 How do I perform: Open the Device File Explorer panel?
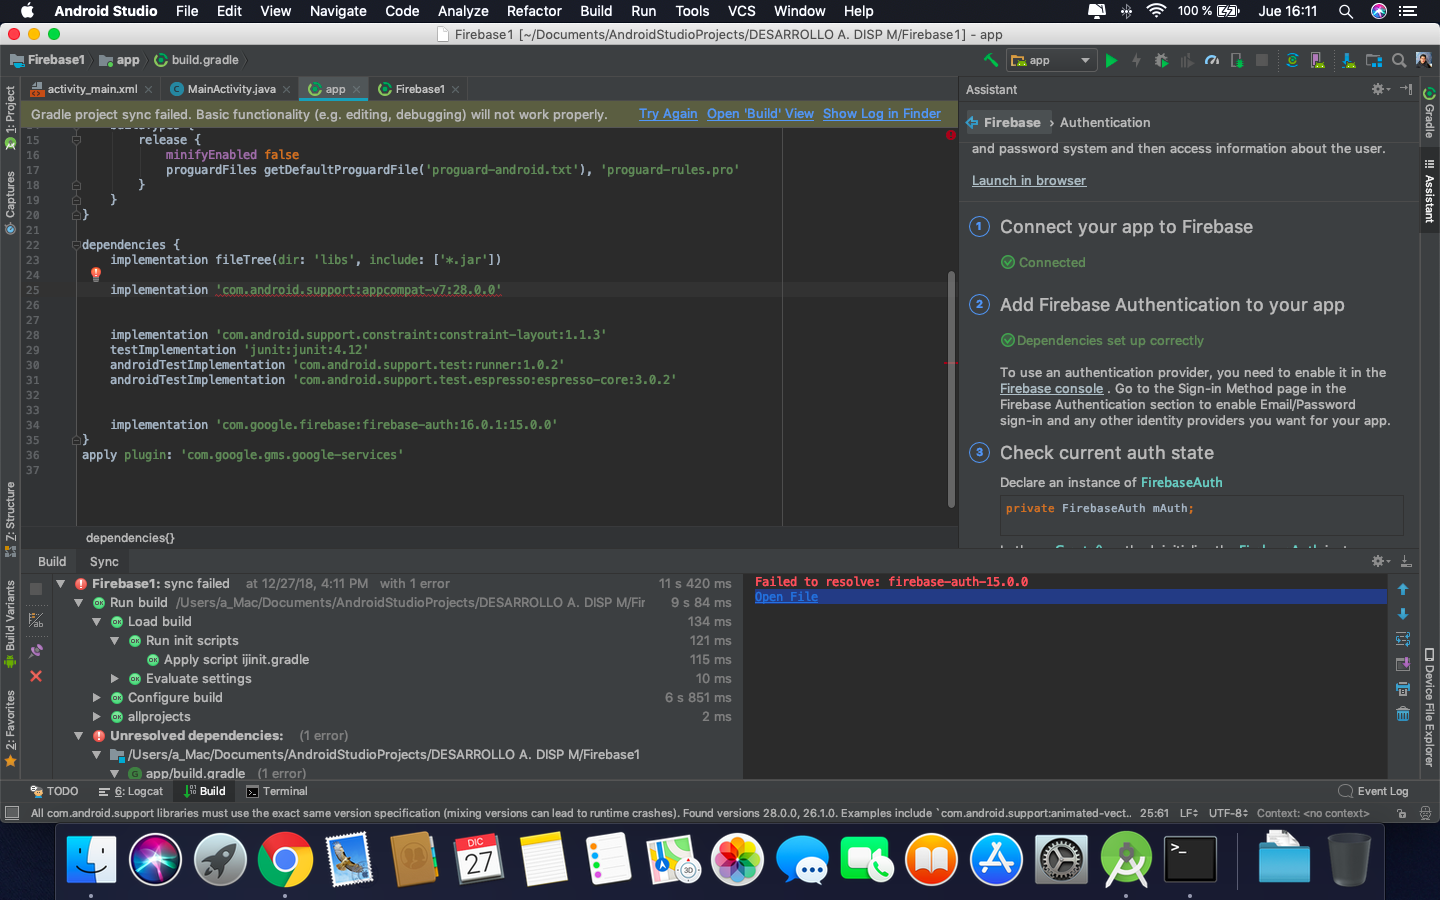pyautogui.click(x=1429, y=708)
